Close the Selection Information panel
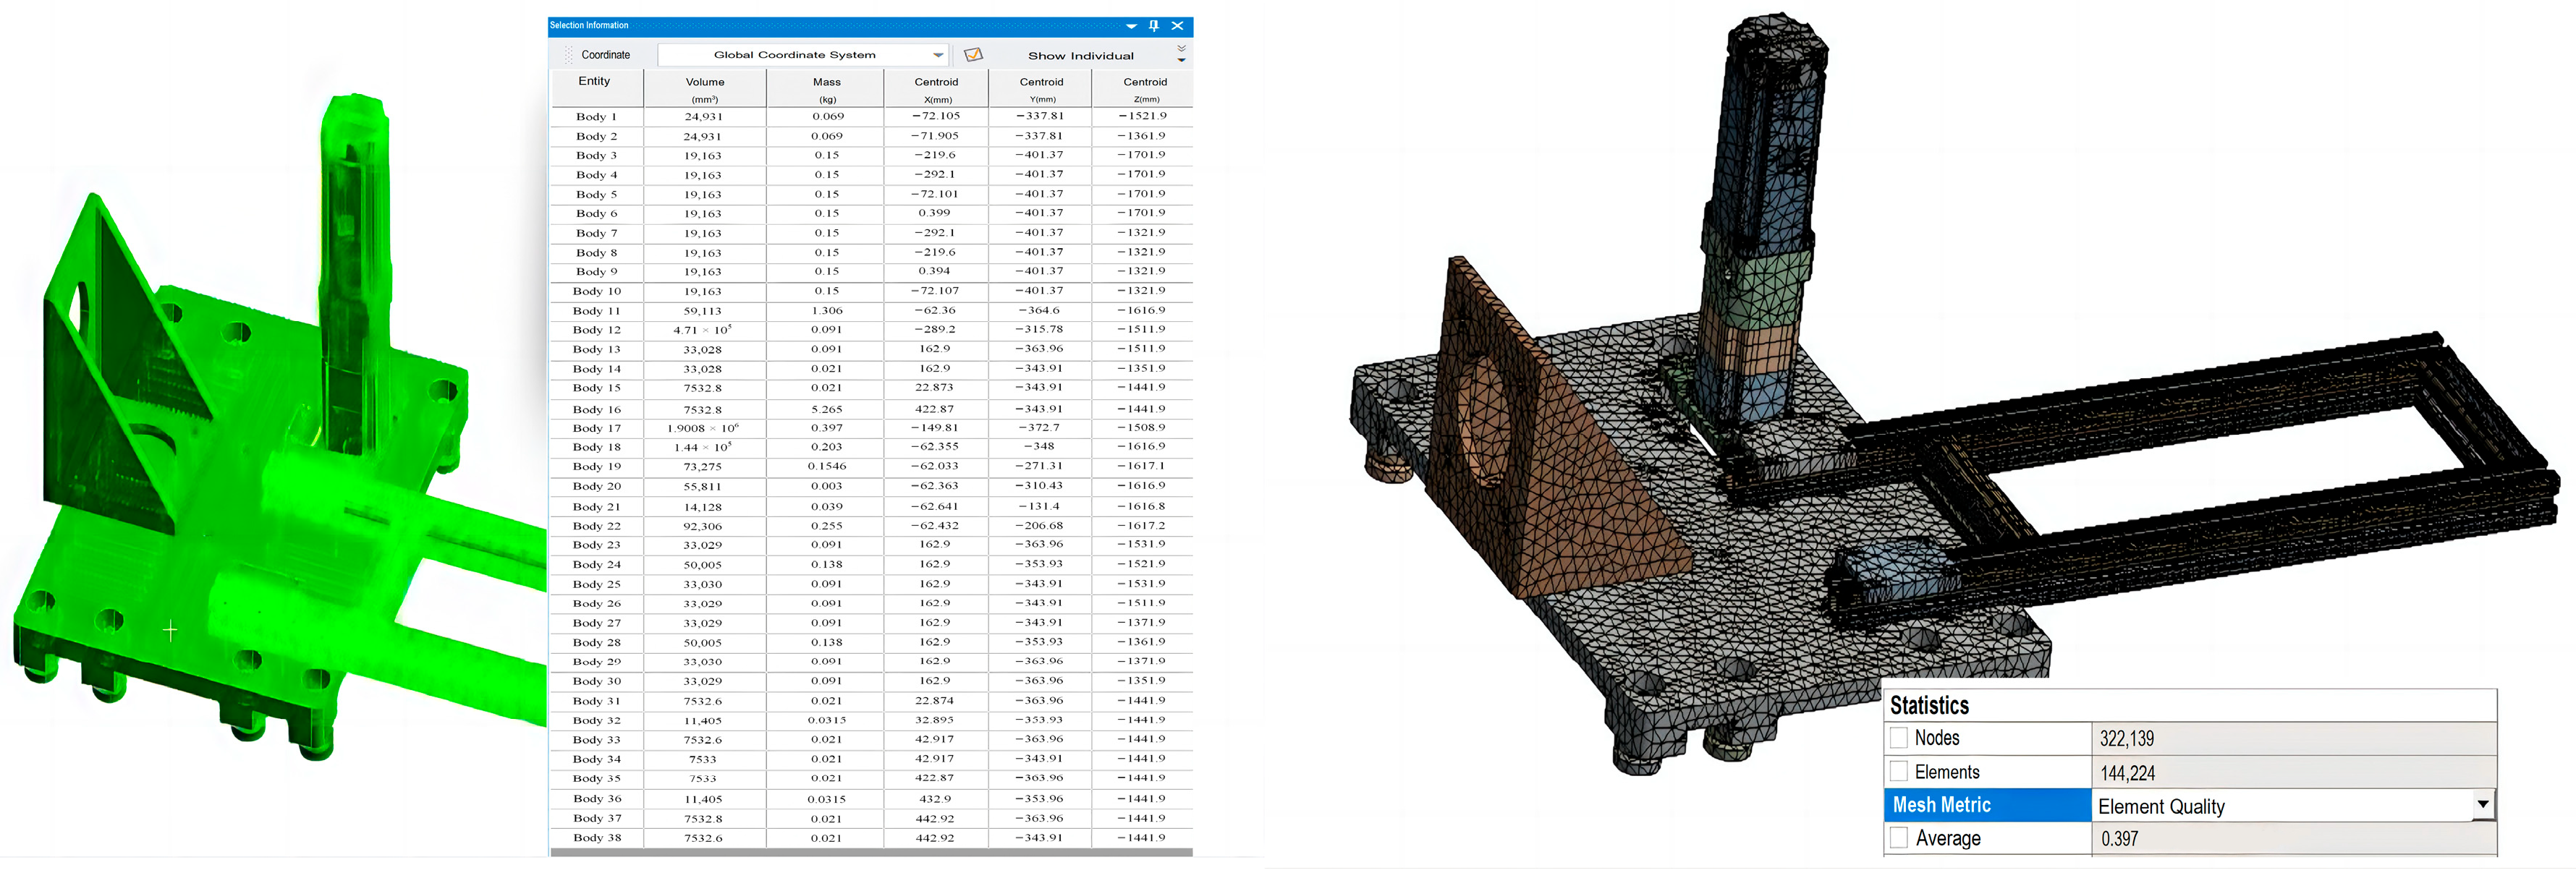This screenshot has width=2576, height=886. pyautogui.click(x=1177, y=26)
